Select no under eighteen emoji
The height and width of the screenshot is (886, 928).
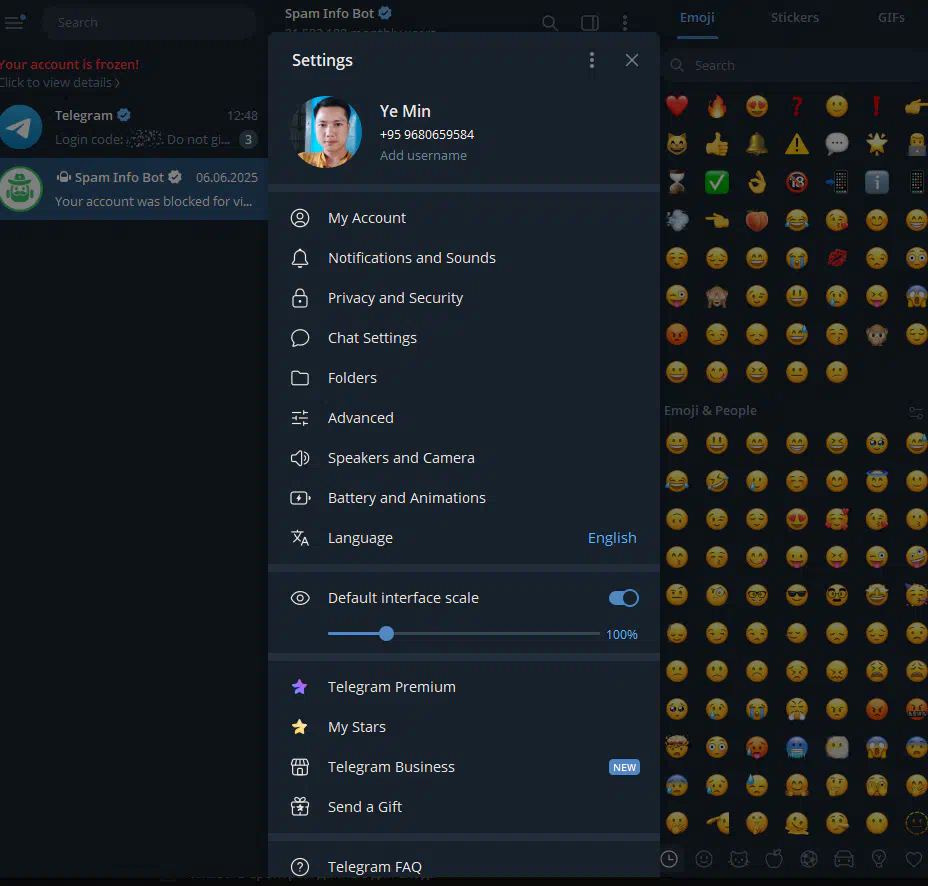tap(797, 182)
